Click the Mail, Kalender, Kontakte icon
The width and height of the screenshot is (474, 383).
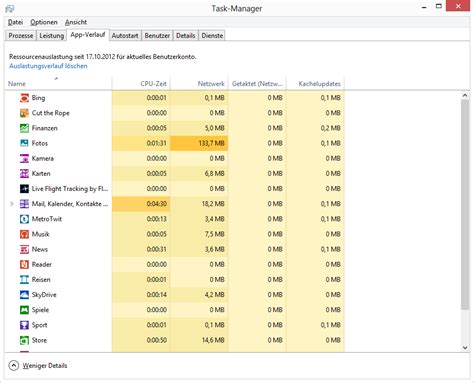coord(24,204)
